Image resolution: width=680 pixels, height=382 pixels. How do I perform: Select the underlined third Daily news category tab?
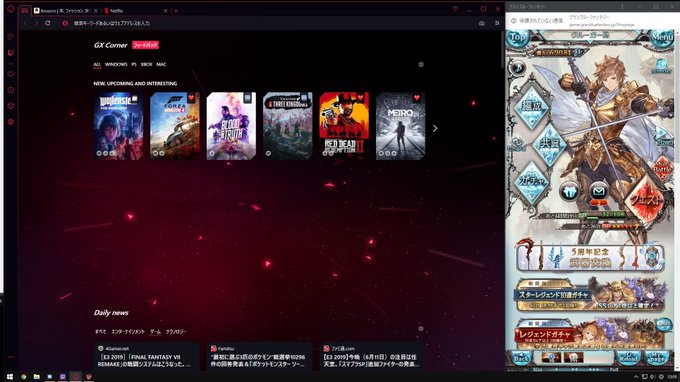point(155,331)
